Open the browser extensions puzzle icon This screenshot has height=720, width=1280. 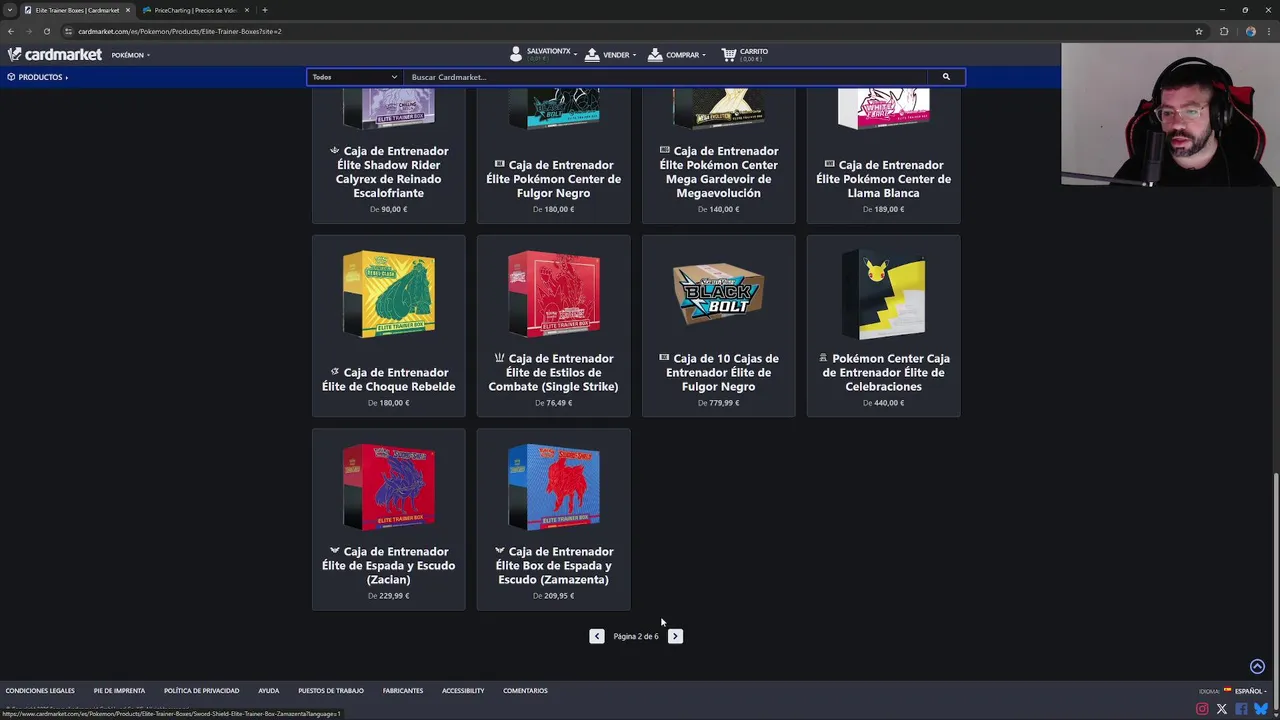coord(1224,31)
